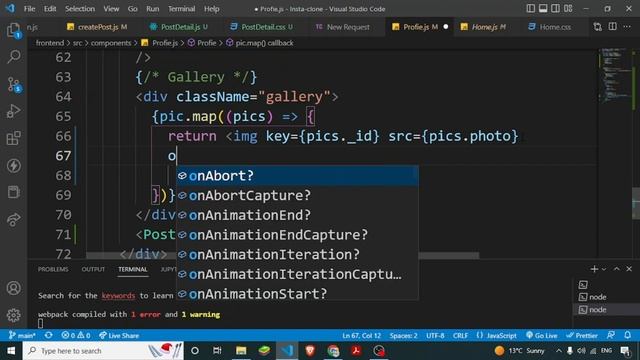Change indentation via Spaces: 2

pyautogui.click(x=403, y=336)
